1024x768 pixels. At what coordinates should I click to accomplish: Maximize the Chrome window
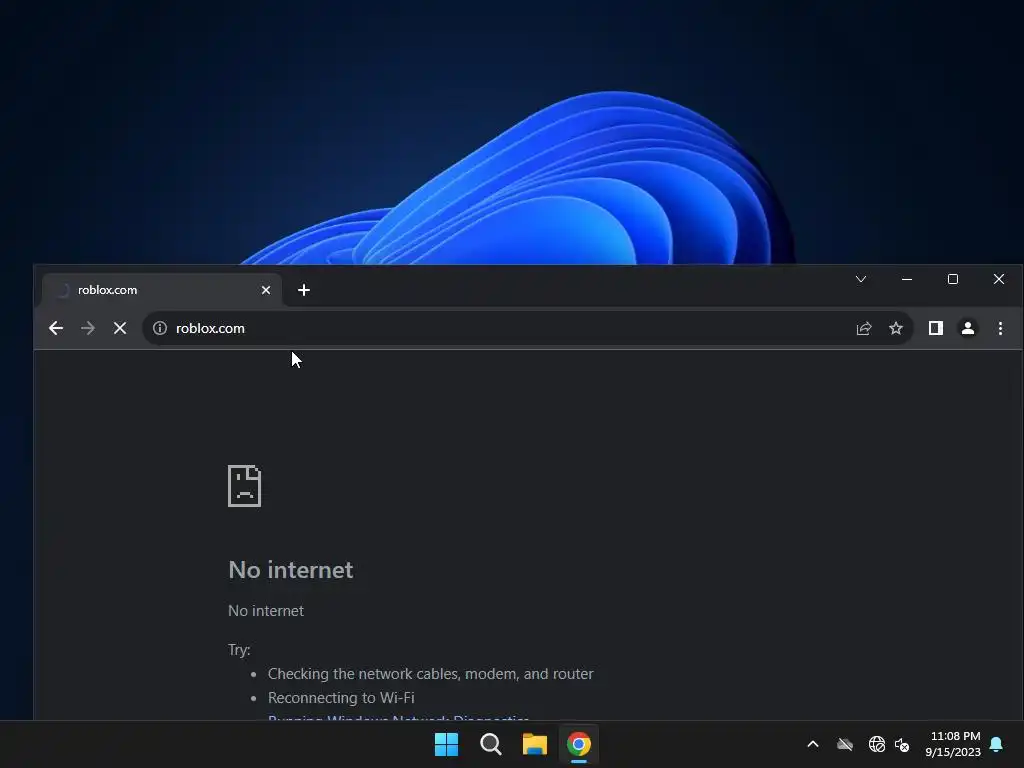(953, 279)
